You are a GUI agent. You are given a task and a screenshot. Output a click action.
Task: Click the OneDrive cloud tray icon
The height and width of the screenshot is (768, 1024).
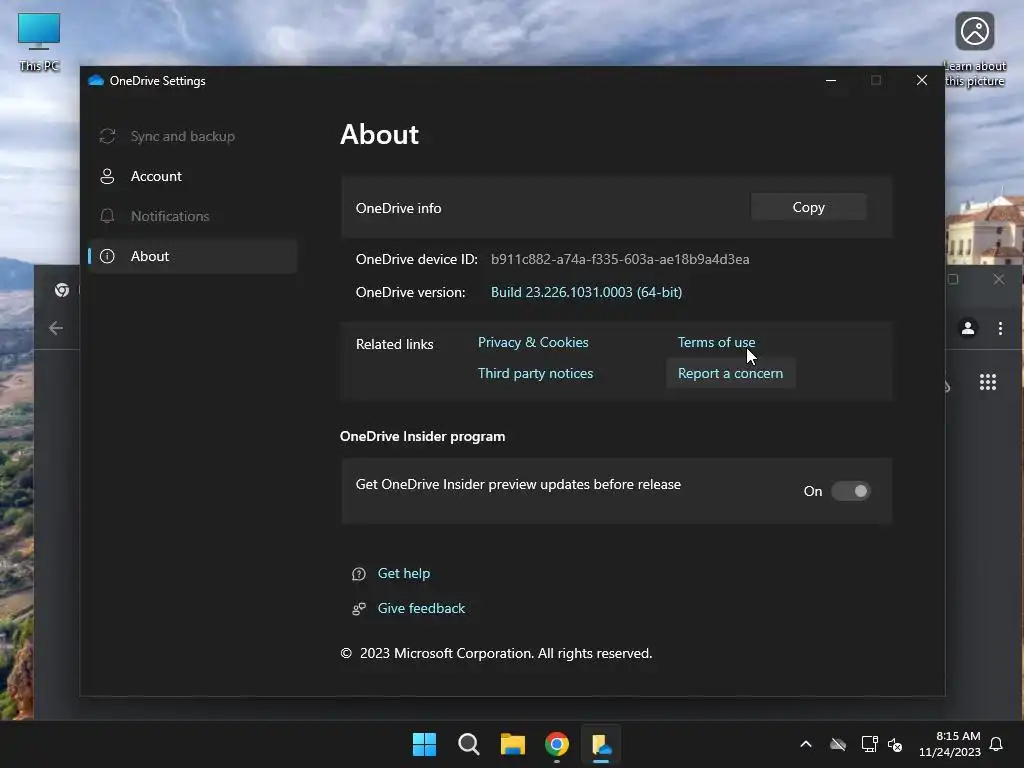(x=838, y=744)
